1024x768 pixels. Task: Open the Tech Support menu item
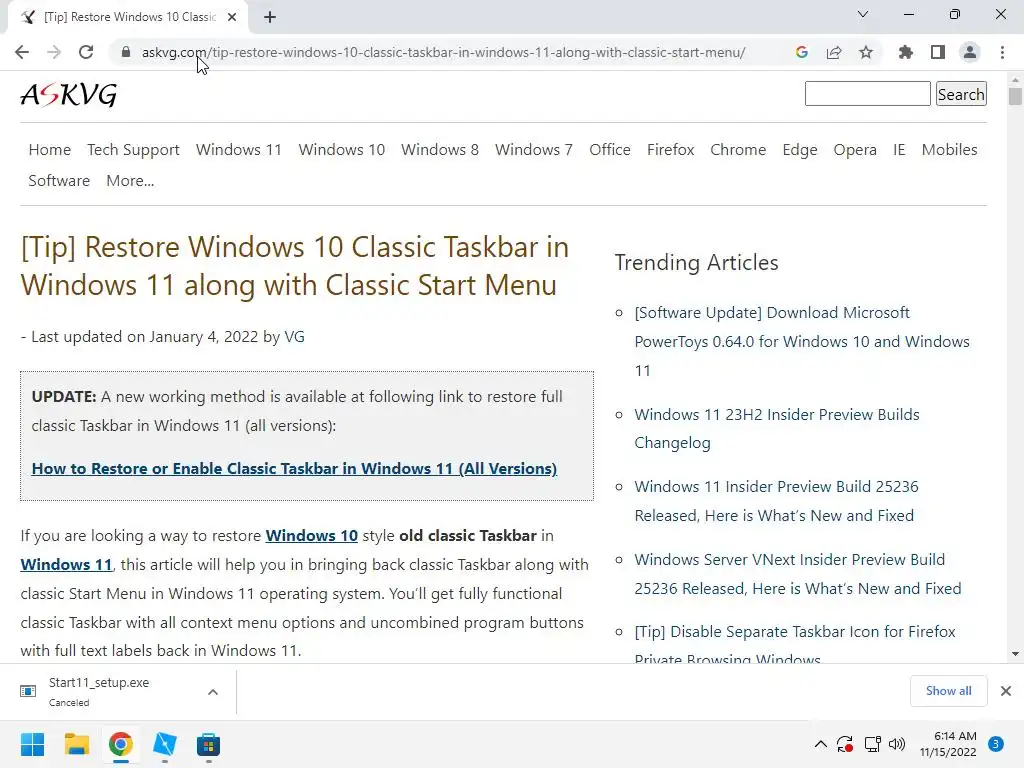133,150
